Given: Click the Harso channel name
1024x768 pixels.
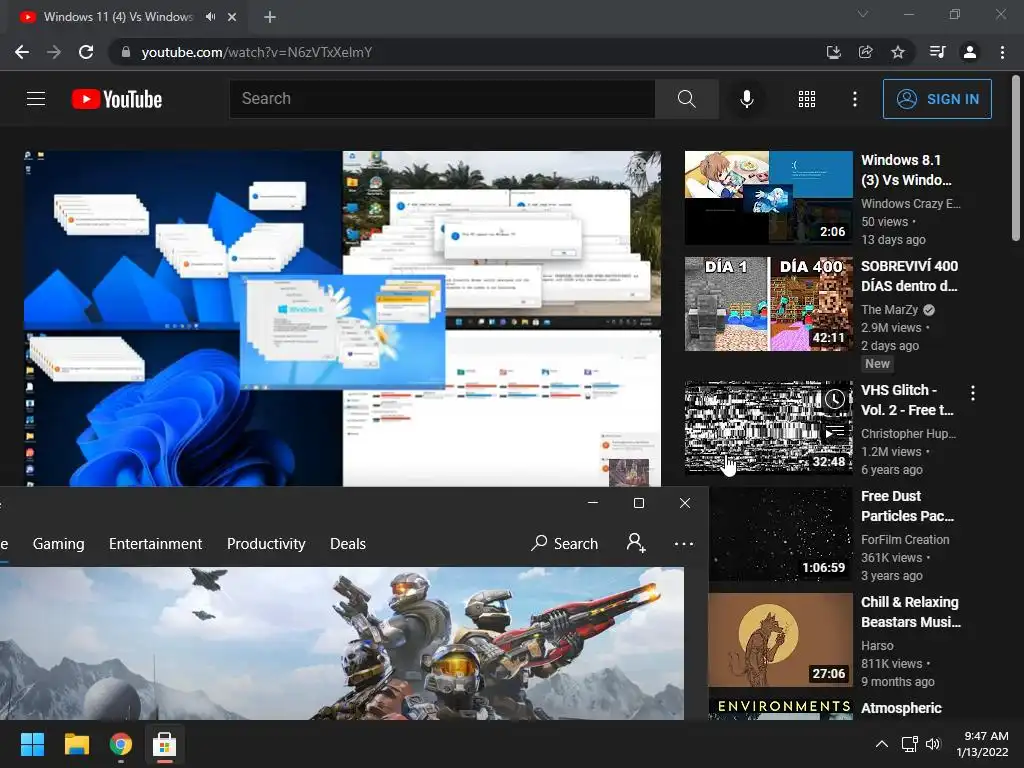Looking at the screenshot, I should coord(877,645).
